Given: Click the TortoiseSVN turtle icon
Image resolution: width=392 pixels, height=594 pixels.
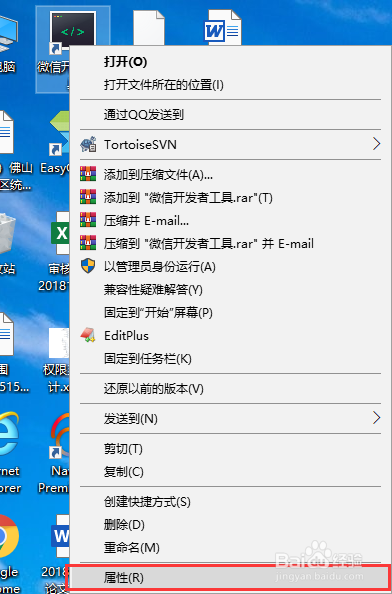Looking at the screenshot, I should (x=88, y=145).
